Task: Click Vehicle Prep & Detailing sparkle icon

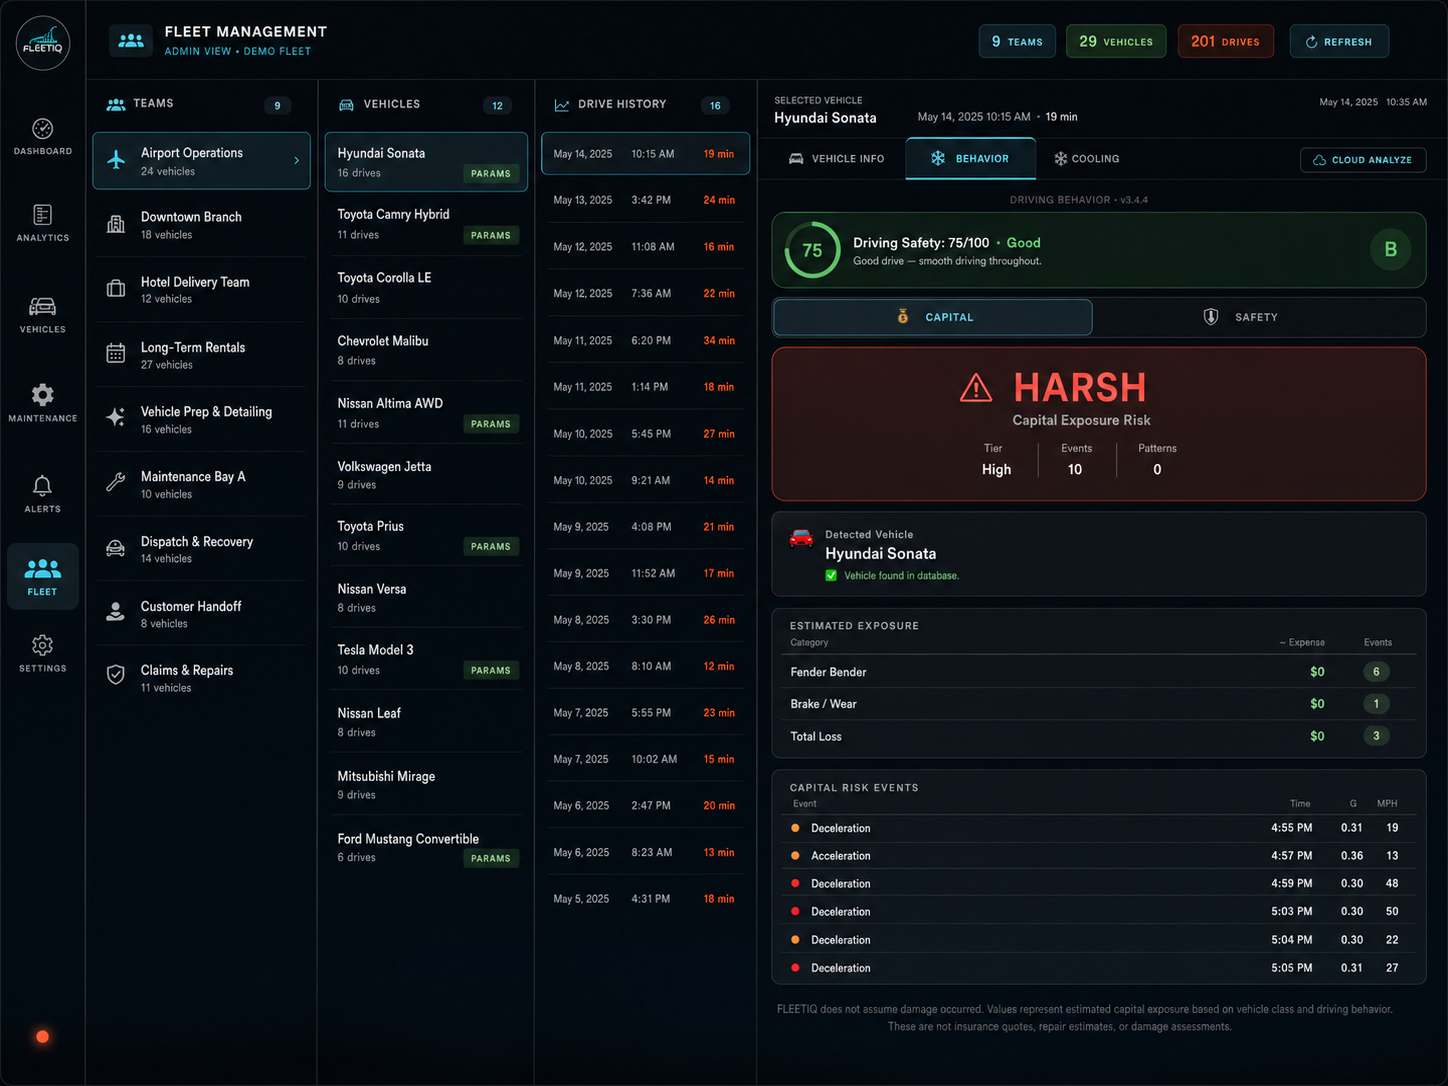Action: coord(116,418)
